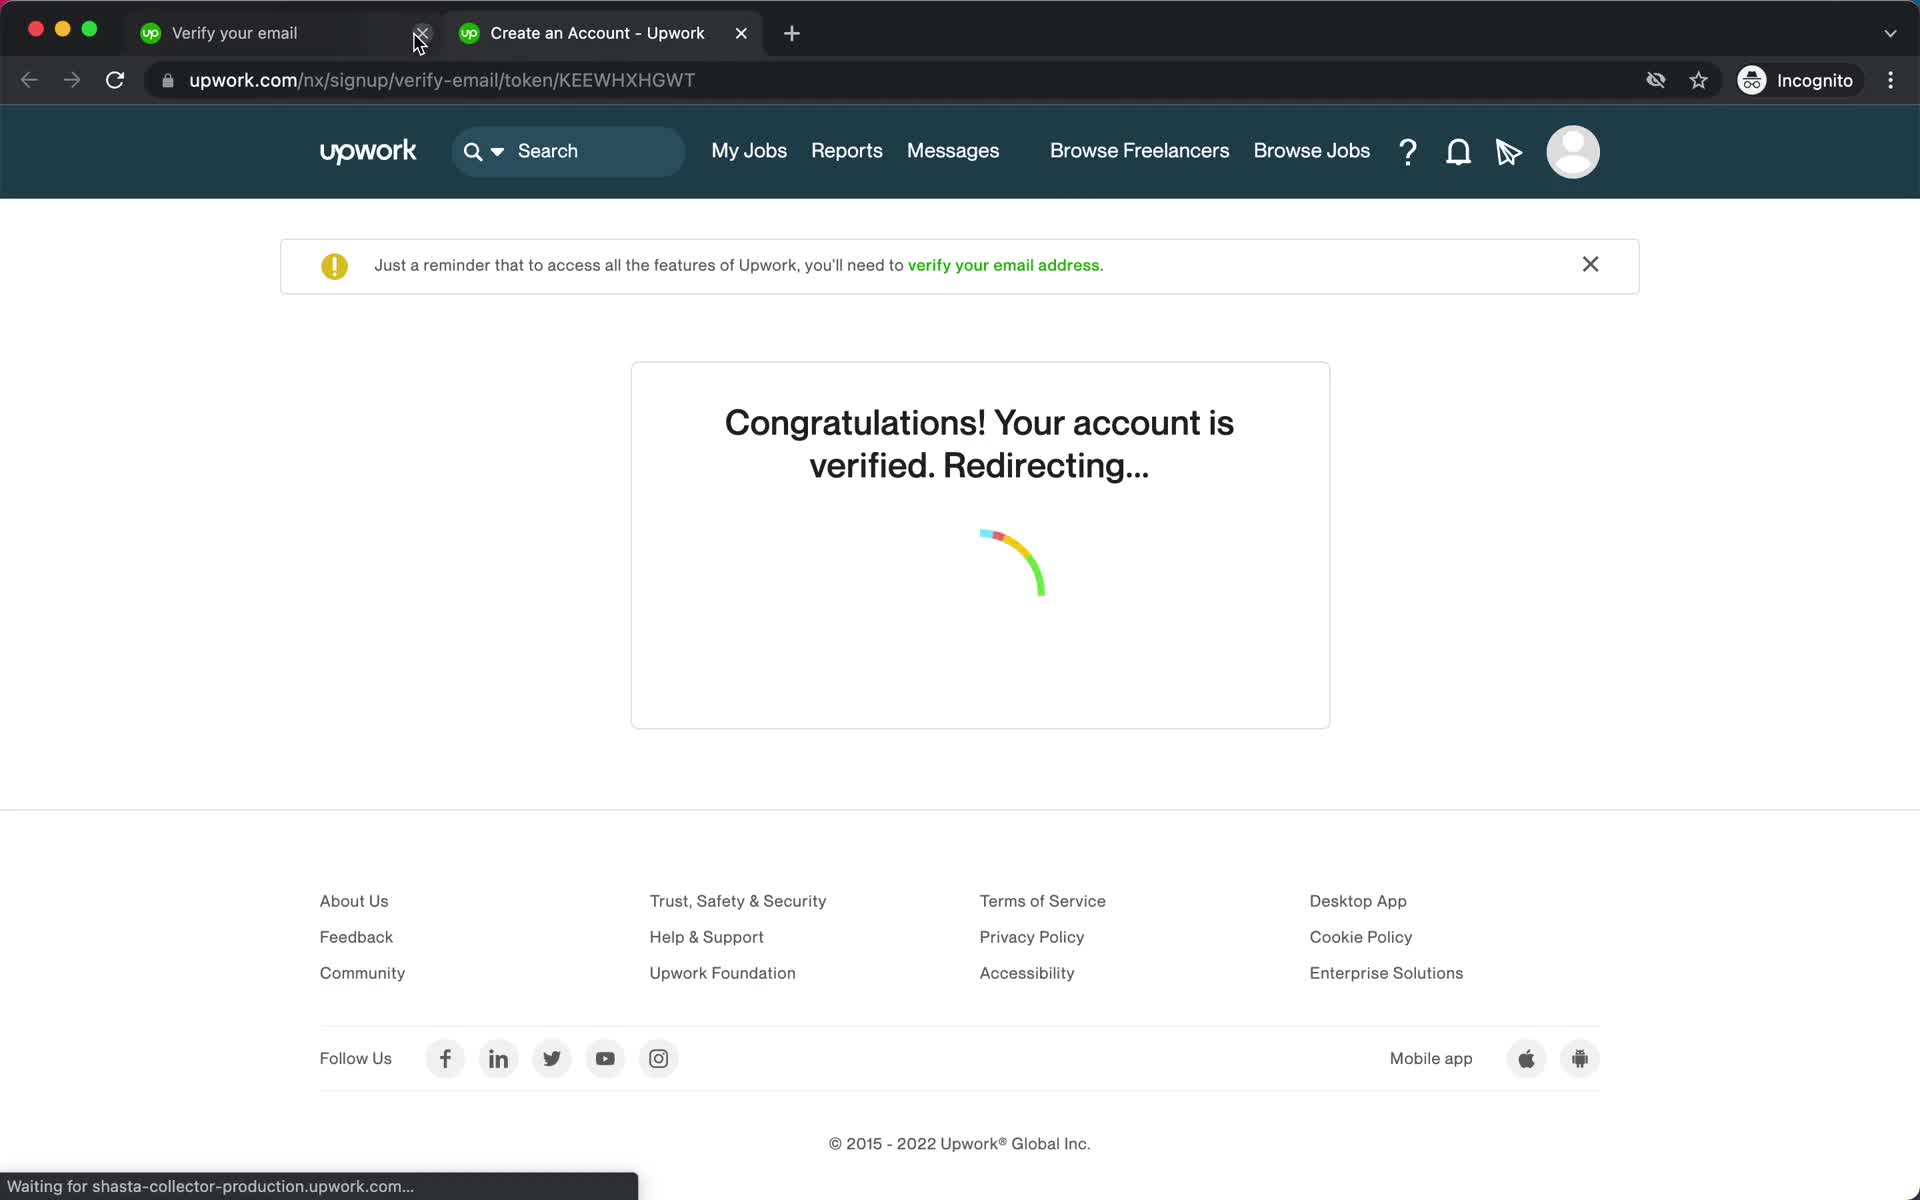Expand the browser search bar dropdown
Screen dimensions: 1920x1200
point(498,151)
